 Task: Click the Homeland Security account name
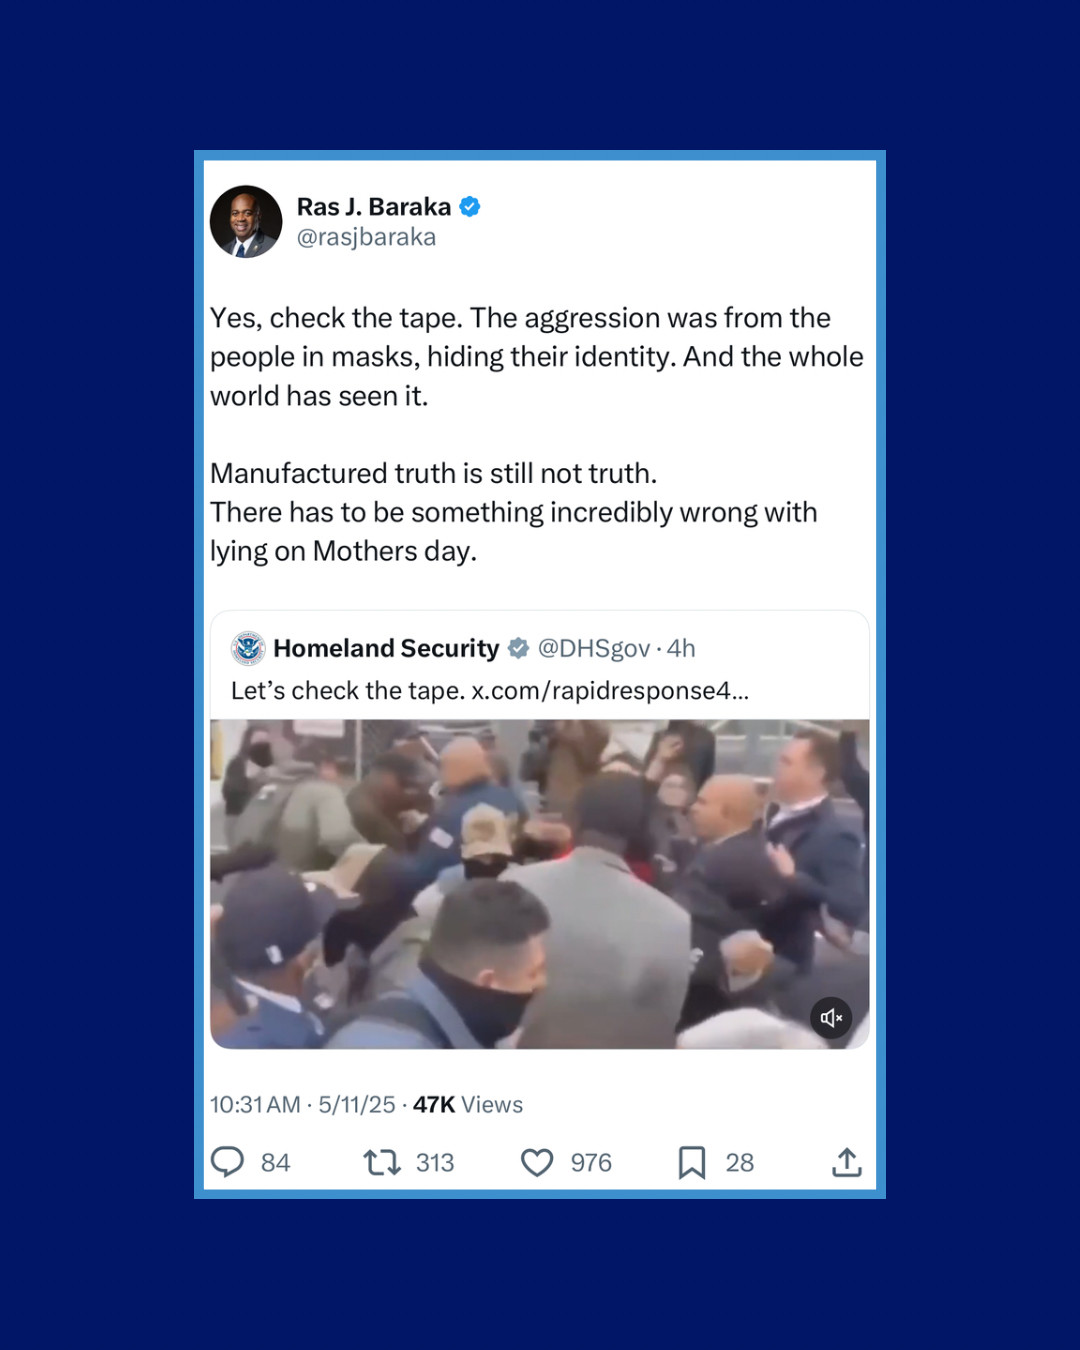coord(386,648)
